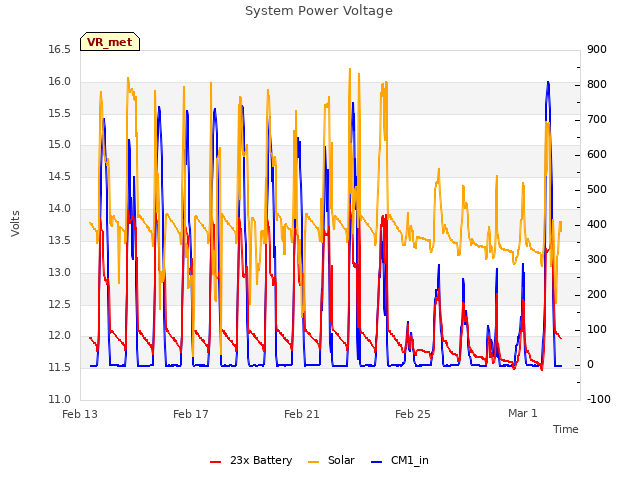Screen dimensions: 640x480
Task: Click the 16.5 left axis value
Action: pos(60,50)
